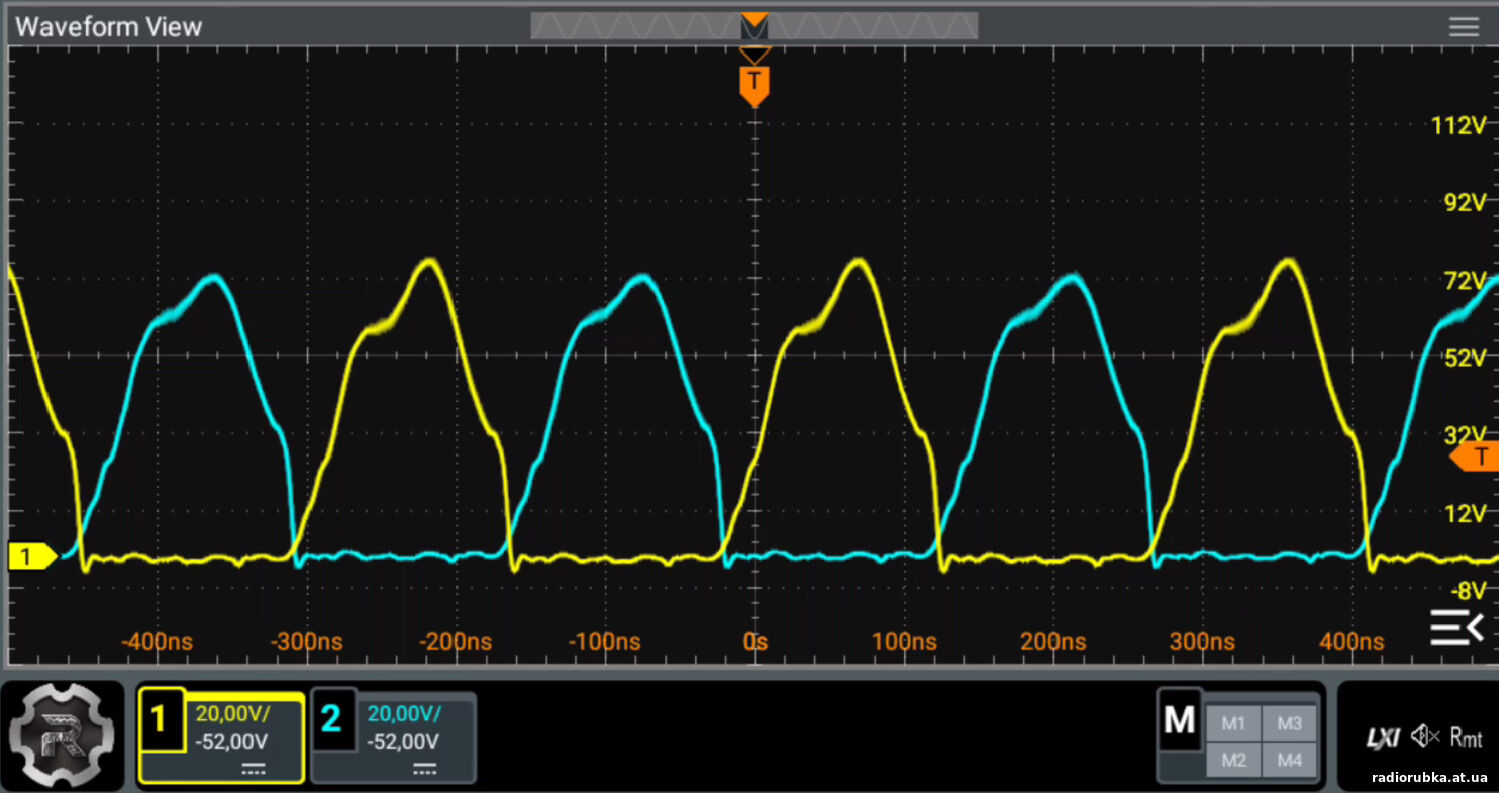Select the M4 math channel
Image resolution: width=1499 pixels, height=793 pixels.
[x=1289, y=760]
